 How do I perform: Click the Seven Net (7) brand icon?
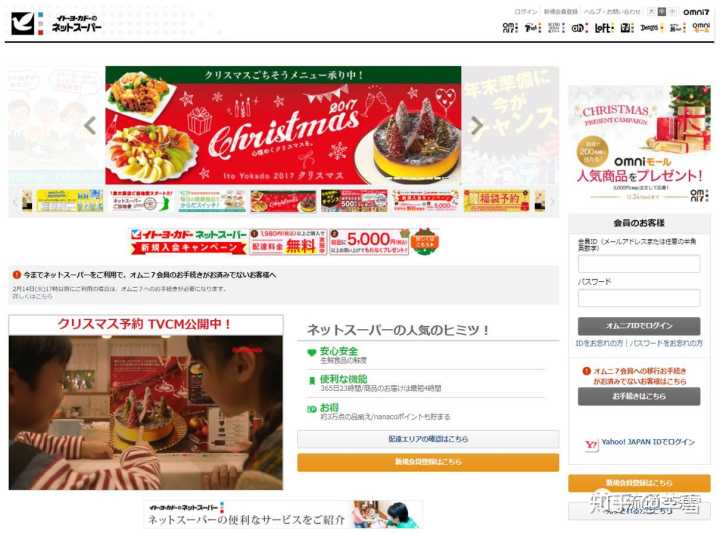[533, 28]
